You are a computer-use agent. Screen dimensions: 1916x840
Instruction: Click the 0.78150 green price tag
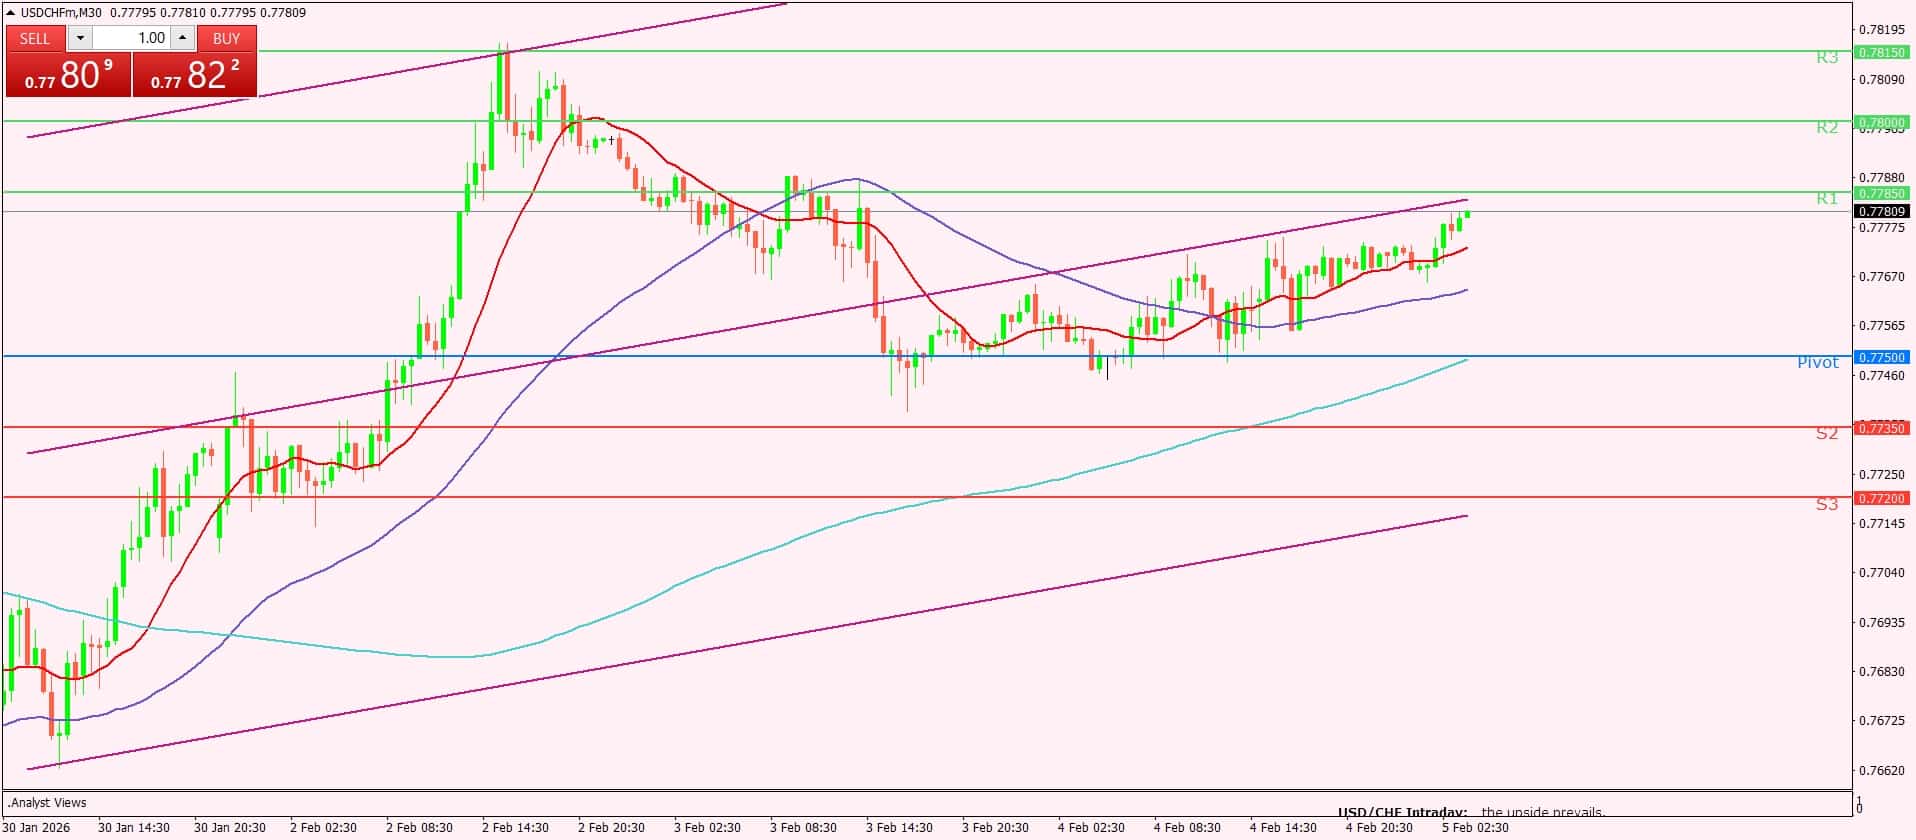pos(1880,52)
